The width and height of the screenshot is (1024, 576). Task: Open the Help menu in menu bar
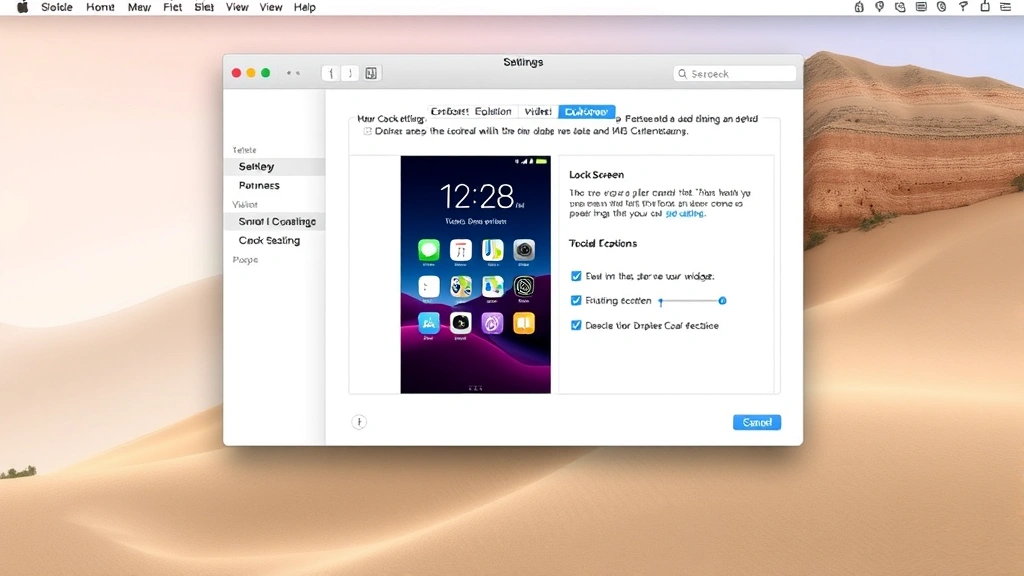click(305, 7)
